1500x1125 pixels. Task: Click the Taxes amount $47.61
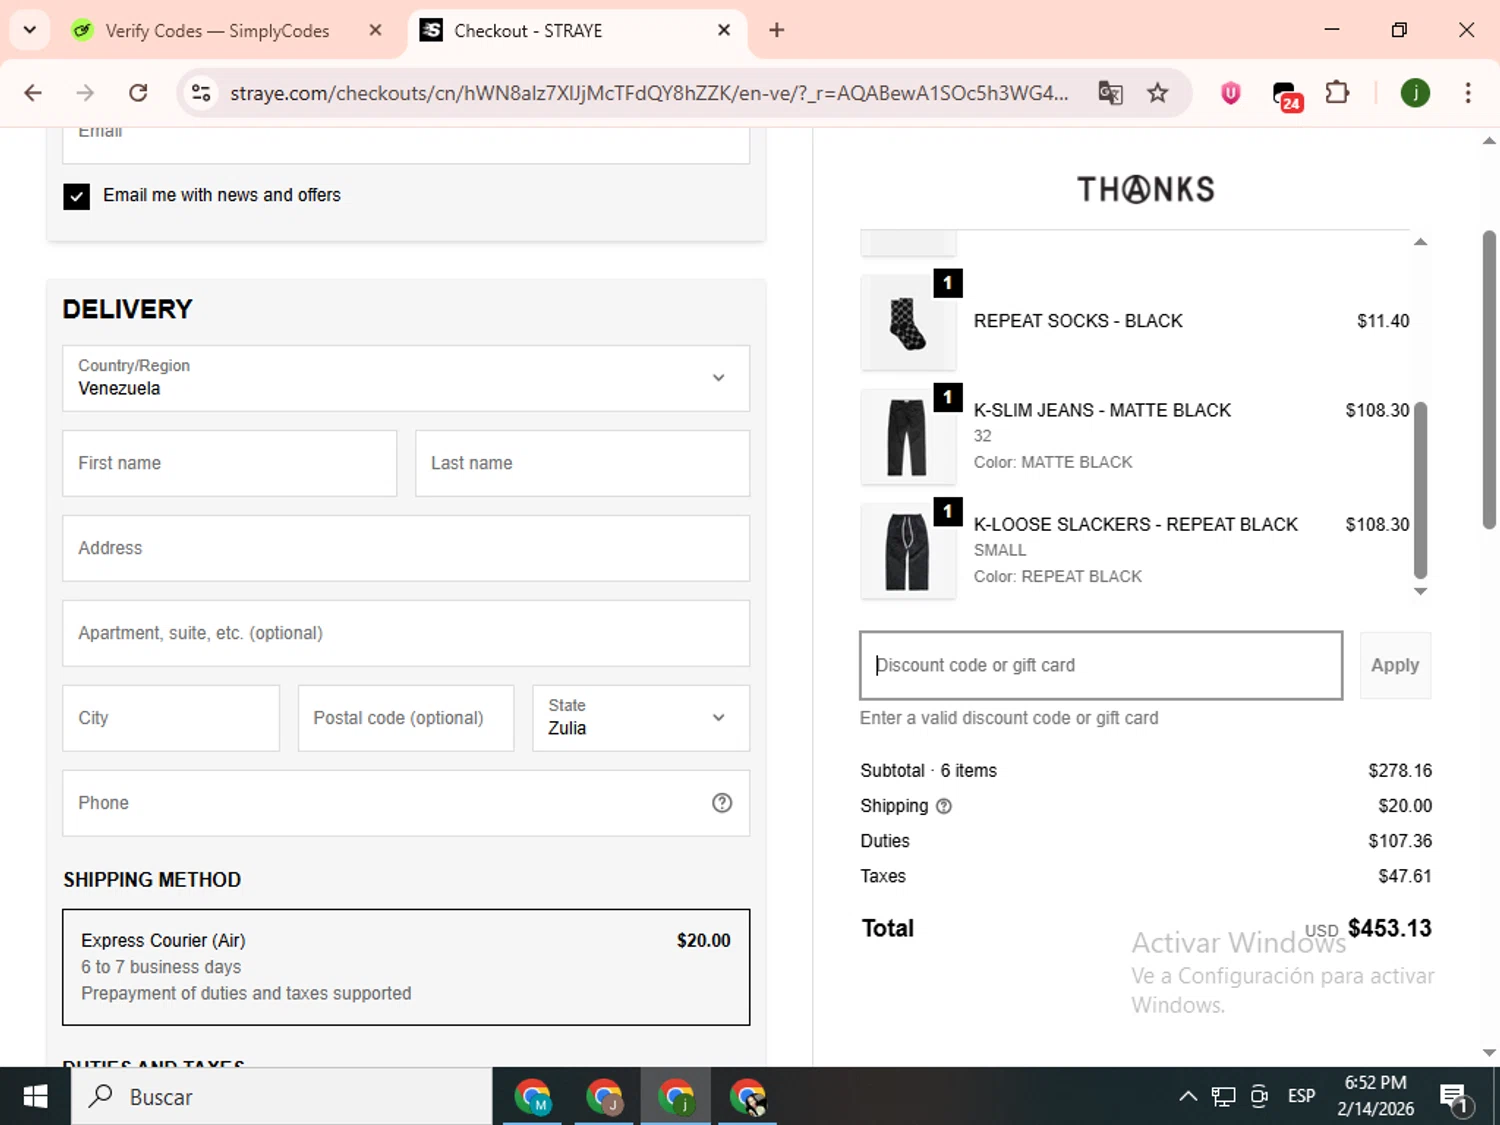click(1405, 876)
